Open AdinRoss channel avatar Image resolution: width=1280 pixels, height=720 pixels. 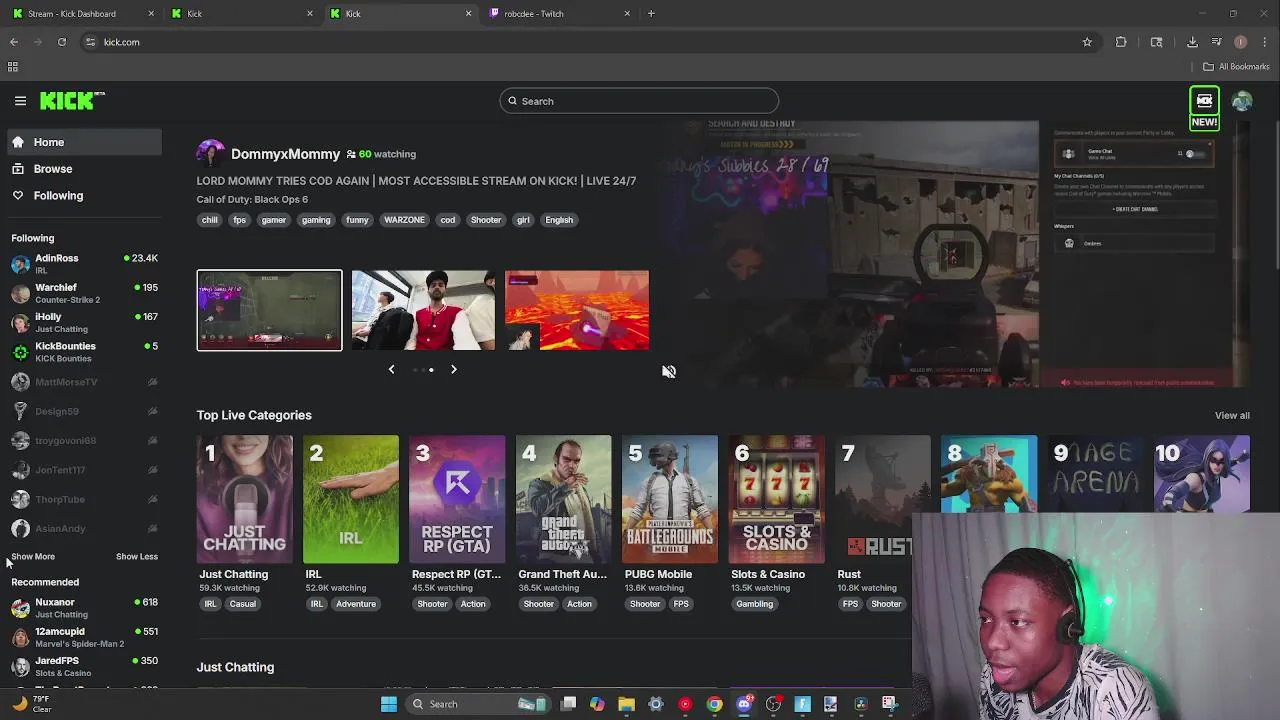coord(20,264)
